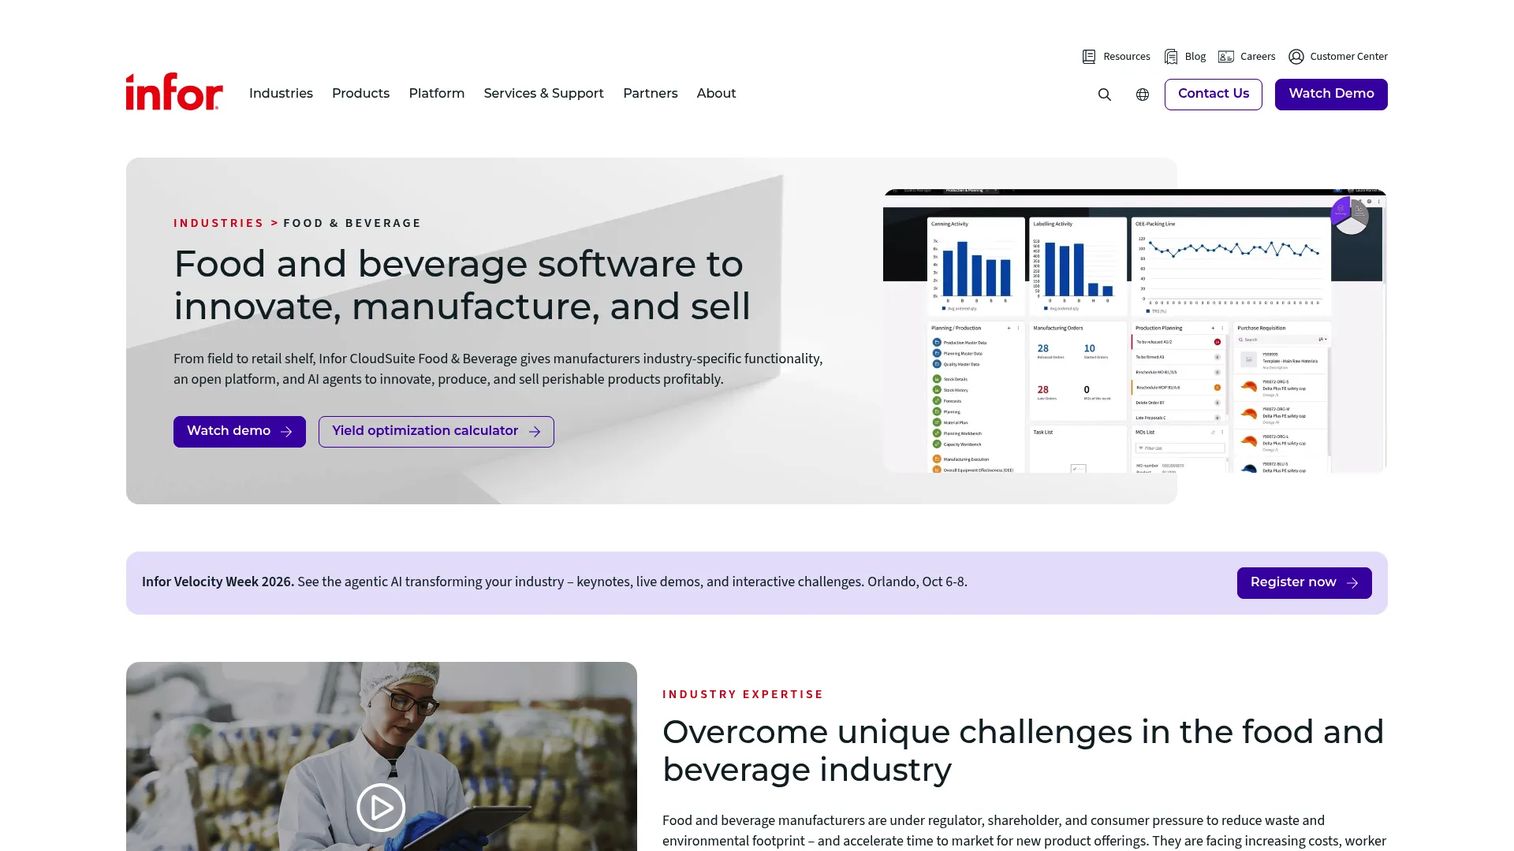Click the Blog page icon

[x=1171, y=56]
